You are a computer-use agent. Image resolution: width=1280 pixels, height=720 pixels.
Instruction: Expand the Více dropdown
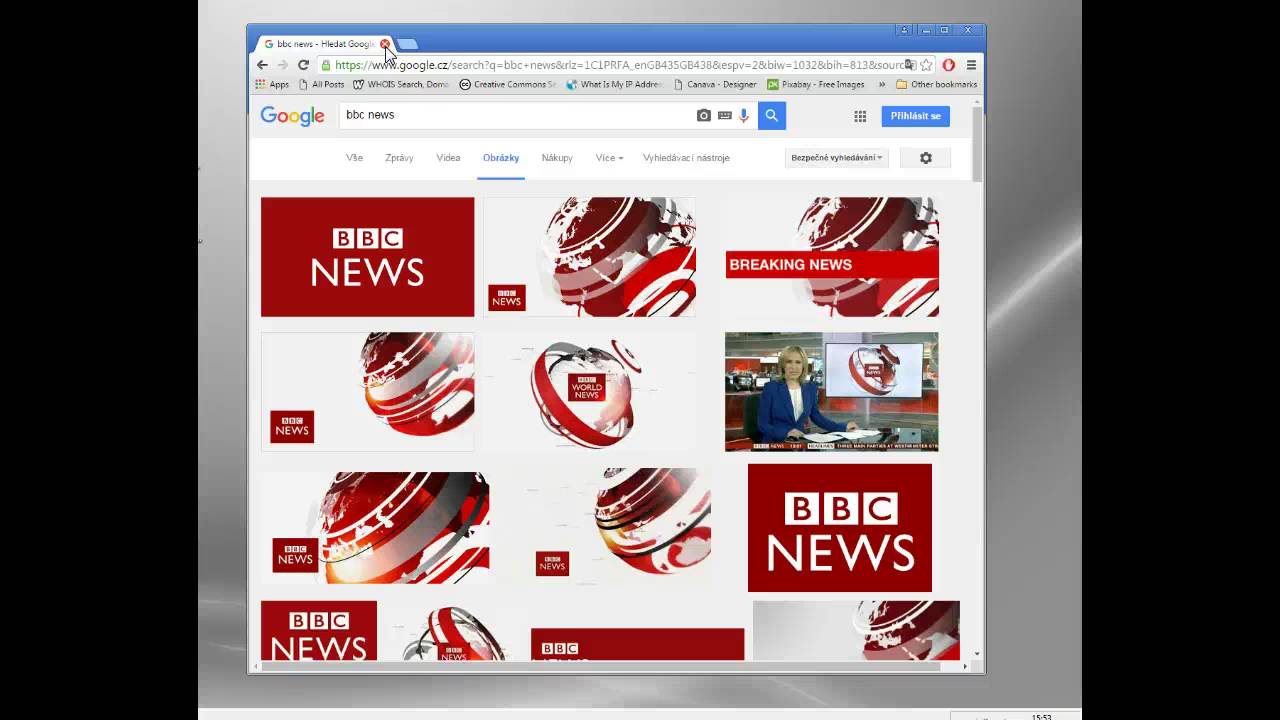609,158
